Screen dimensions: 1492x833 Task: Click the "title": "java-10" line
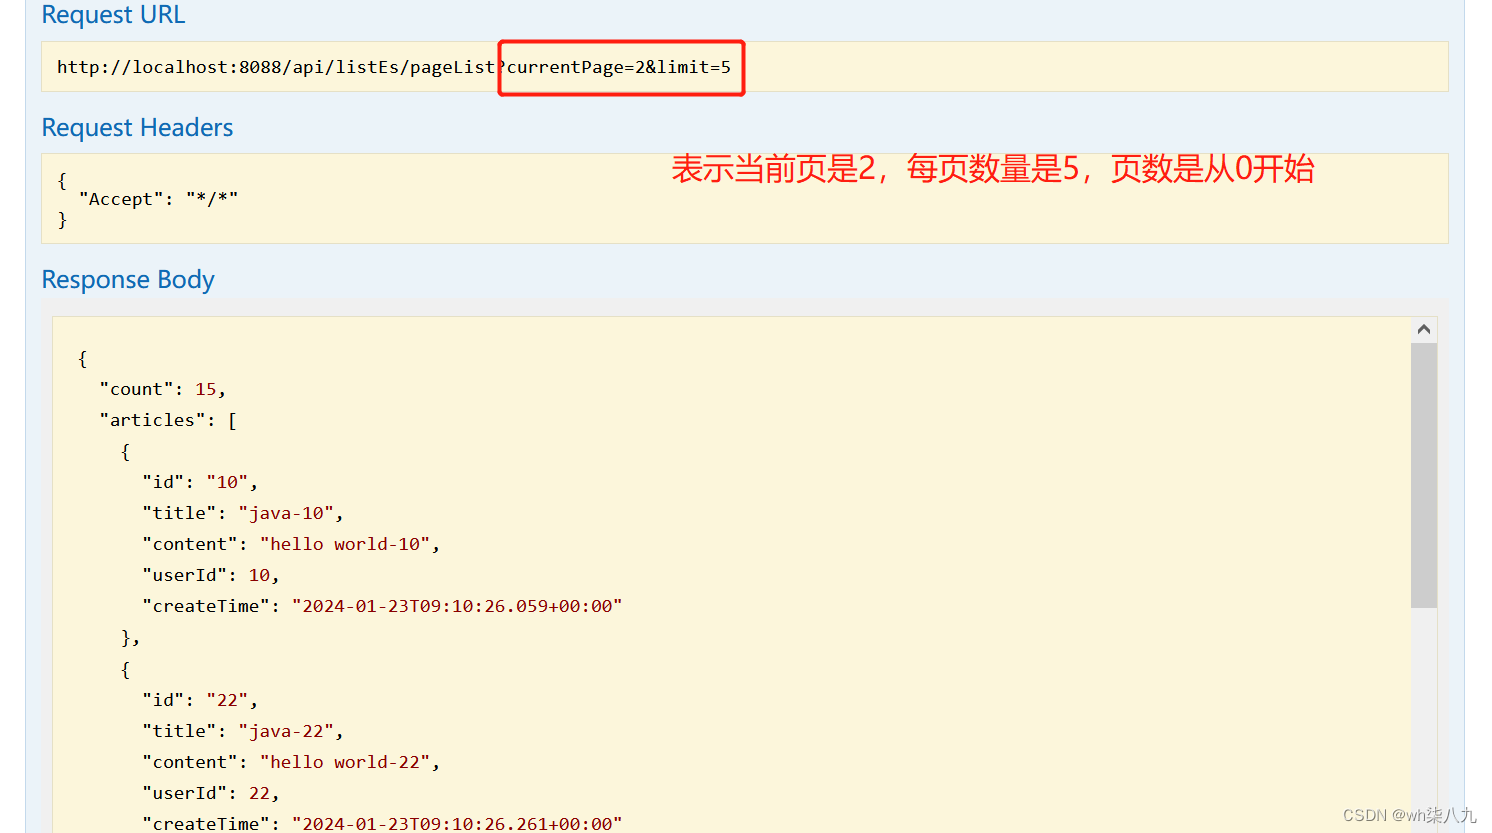click(x=243, y=513)
